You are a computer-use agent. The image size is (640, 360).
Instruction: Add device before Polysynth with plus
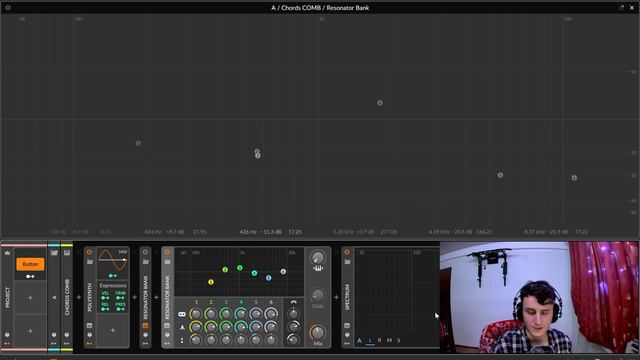click(x=79, y=298)
